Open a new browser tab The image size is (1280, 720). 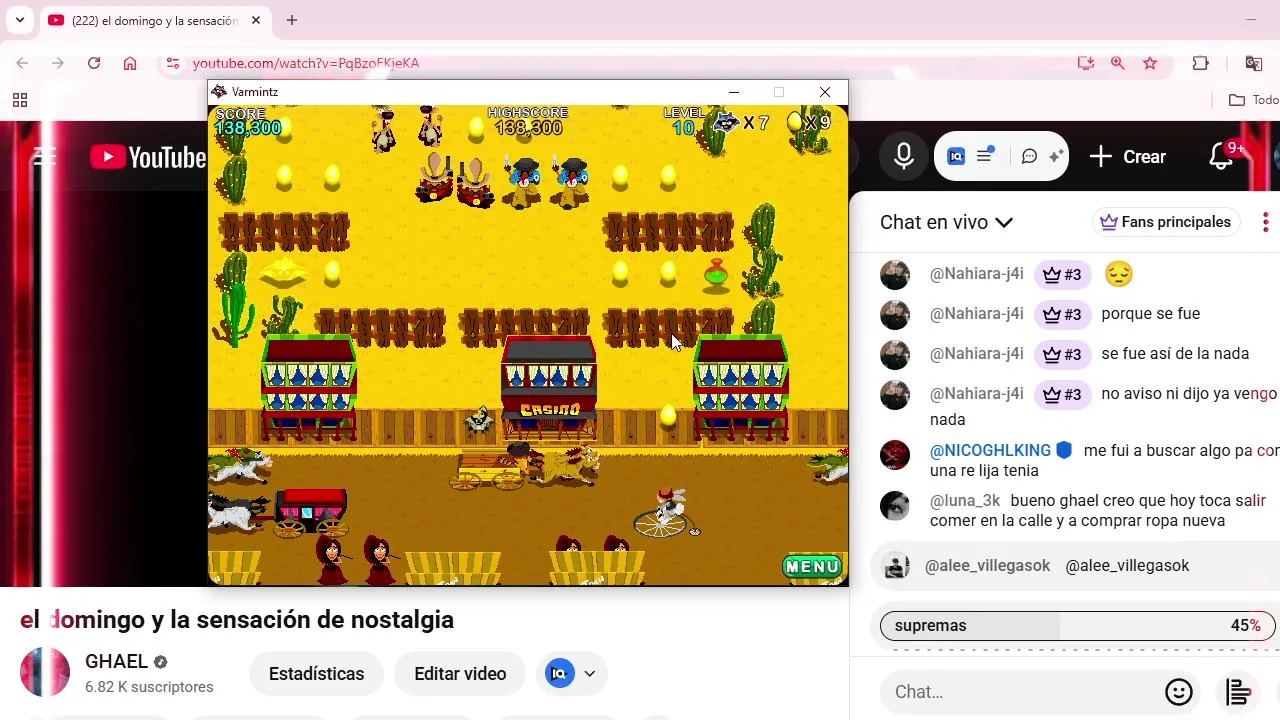(292, 20)
